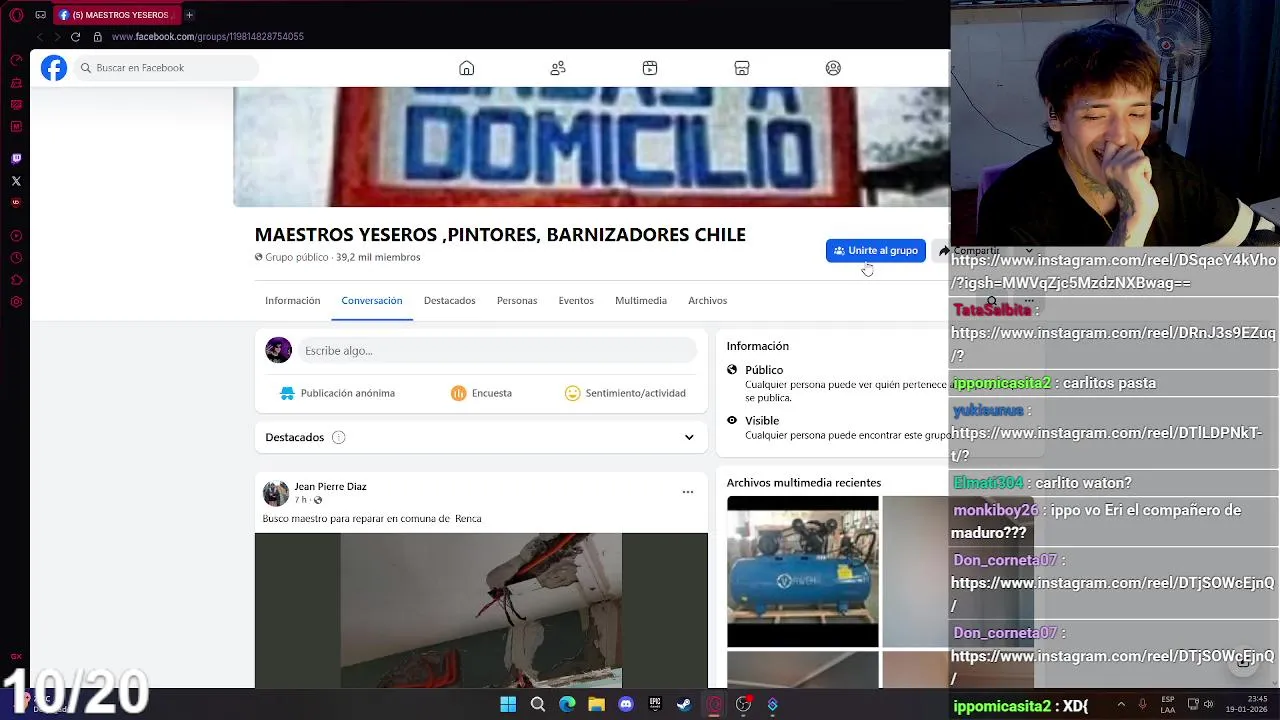This screenshot has width=1280, height=720.
Task: Click Unirte al grupo button
Action: tap(876, 251)
